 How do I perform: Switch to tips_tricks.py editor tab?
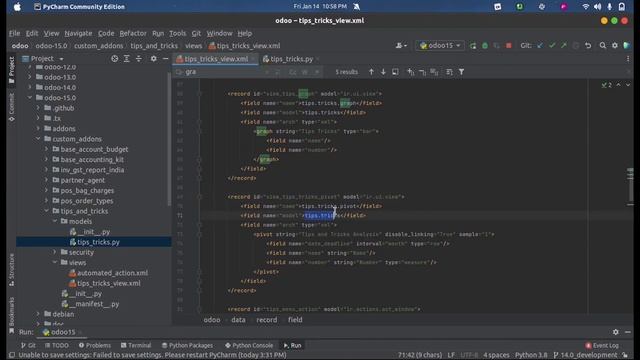pyautogui.click(x=291, y=59)
